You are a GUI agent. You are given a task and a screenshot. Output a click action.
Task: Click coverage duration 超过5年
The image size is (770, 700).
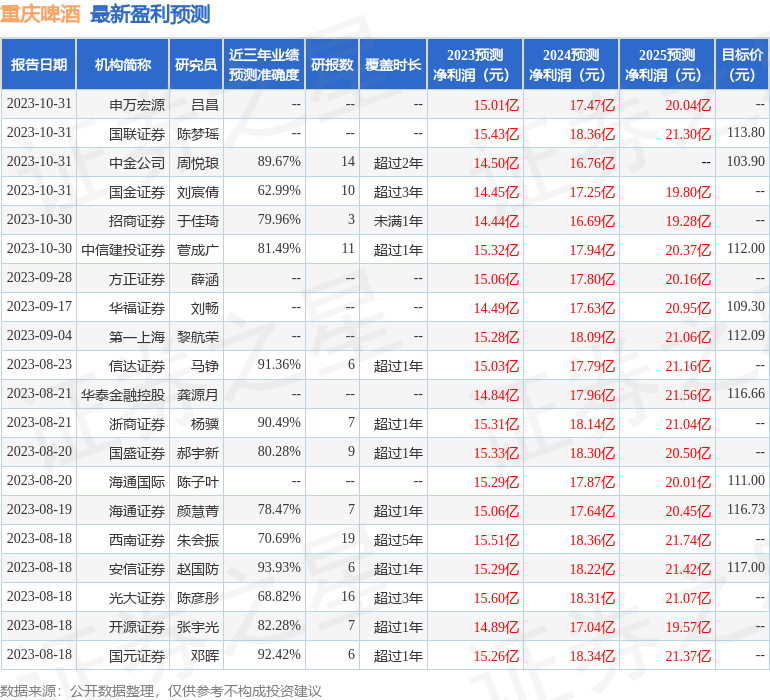pos(398,540)
